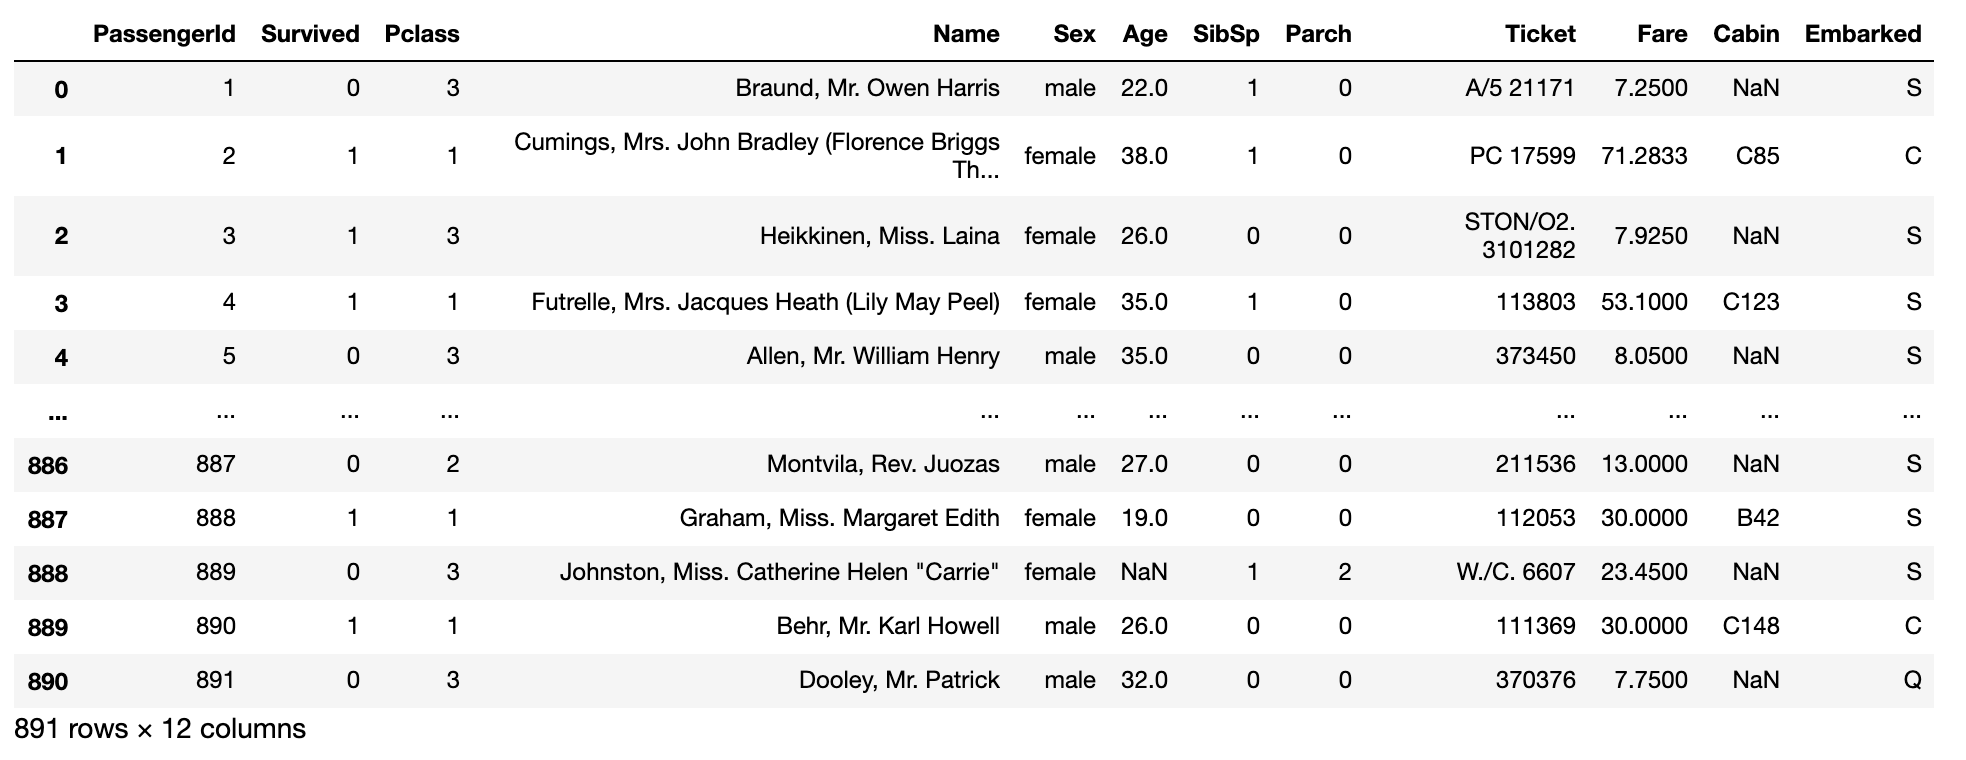
Task: Click ticket value PC 17599
Action: [1522, 156]
